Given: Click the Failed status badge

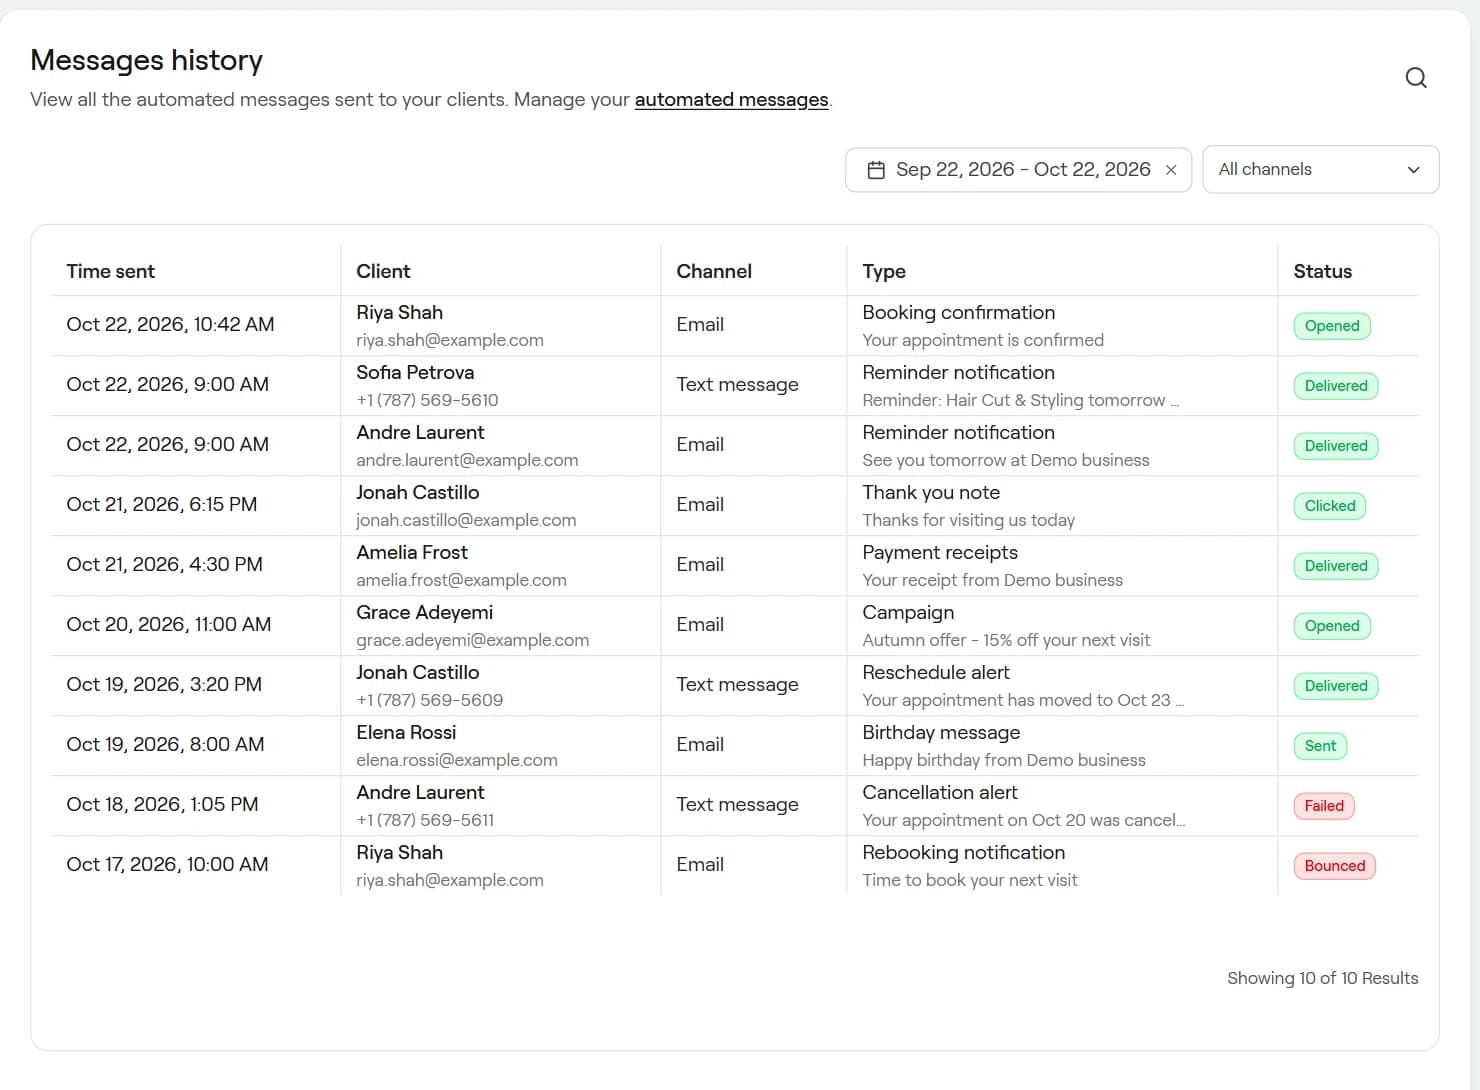Looking at the screenshot, I should point(1324,806).
